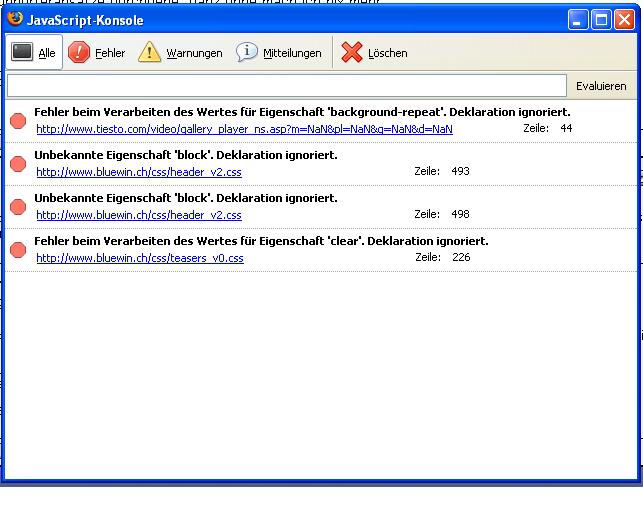Open header_v2.css link for line 498

pyautogui.click(x=139, y=215)
